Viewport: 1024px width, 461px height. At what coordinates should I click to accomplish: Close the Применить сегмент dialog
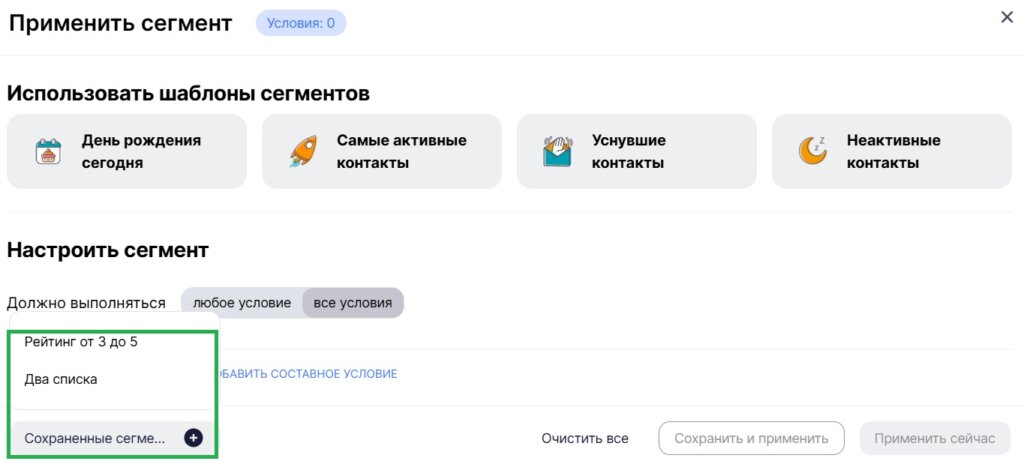click(x=1007, y=17)
